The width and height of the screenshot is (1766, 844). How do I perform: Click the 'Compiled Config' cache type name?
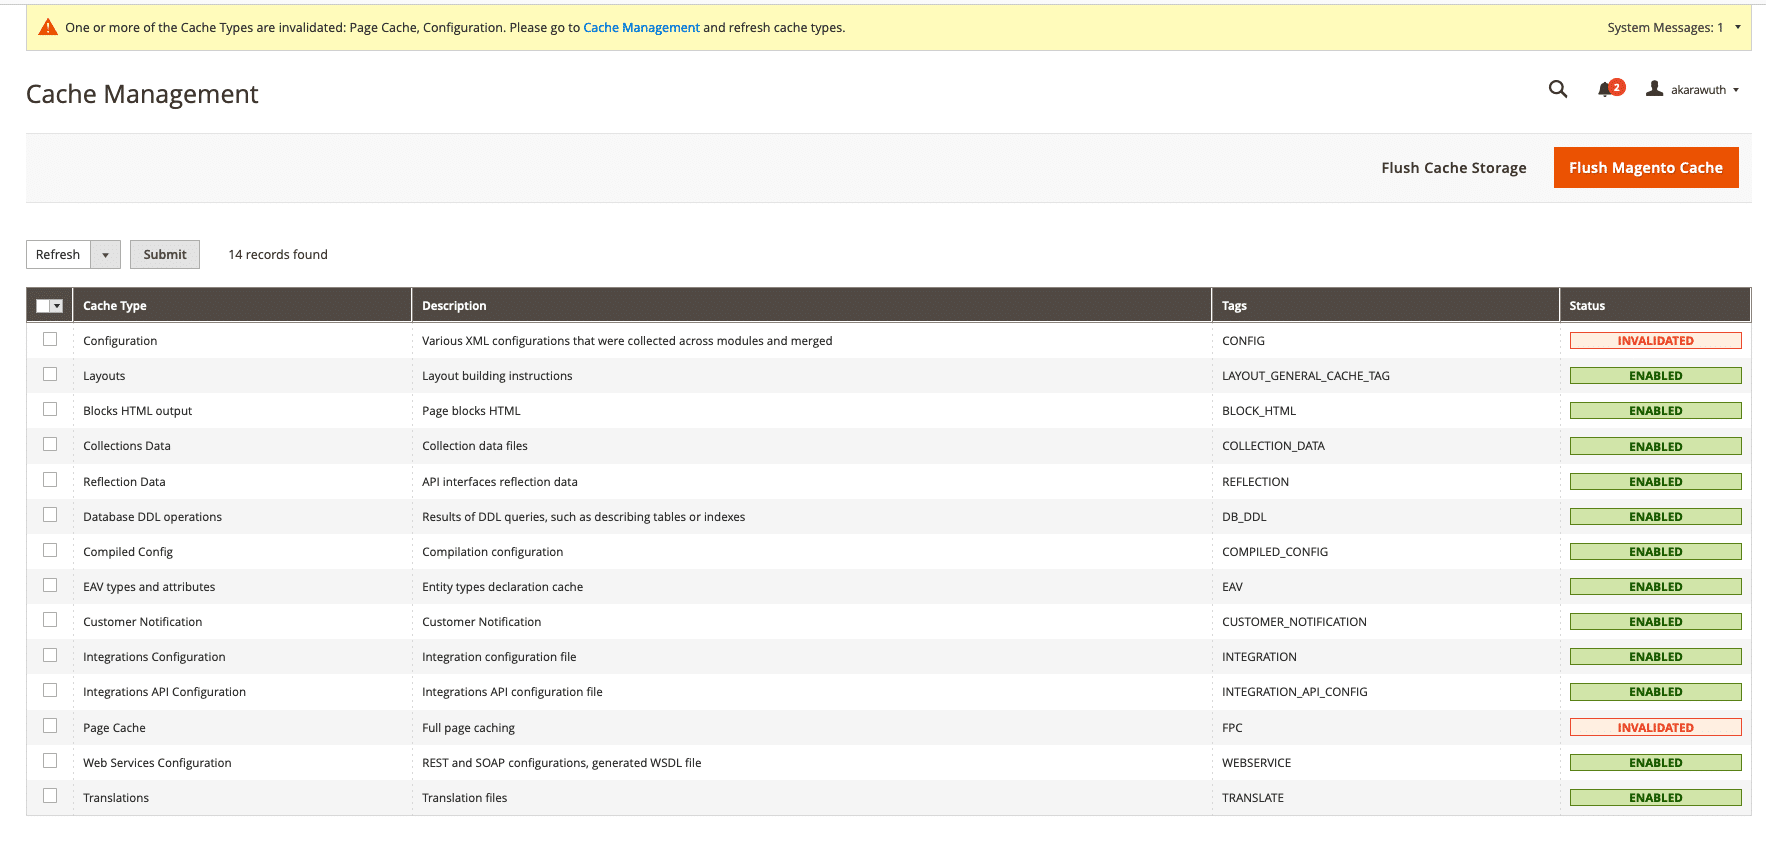coord(128,552)
